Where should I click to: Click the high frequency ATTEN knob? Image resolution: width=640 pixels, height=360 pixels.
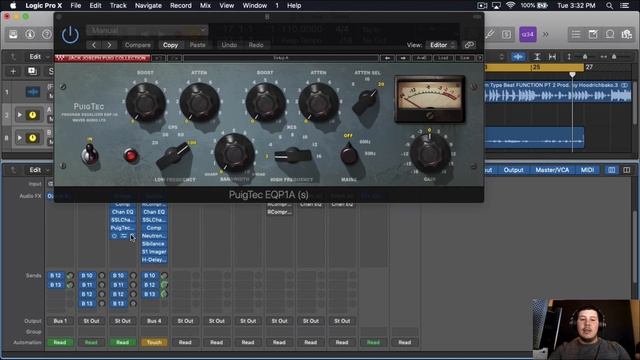click(x=319, y=102)
